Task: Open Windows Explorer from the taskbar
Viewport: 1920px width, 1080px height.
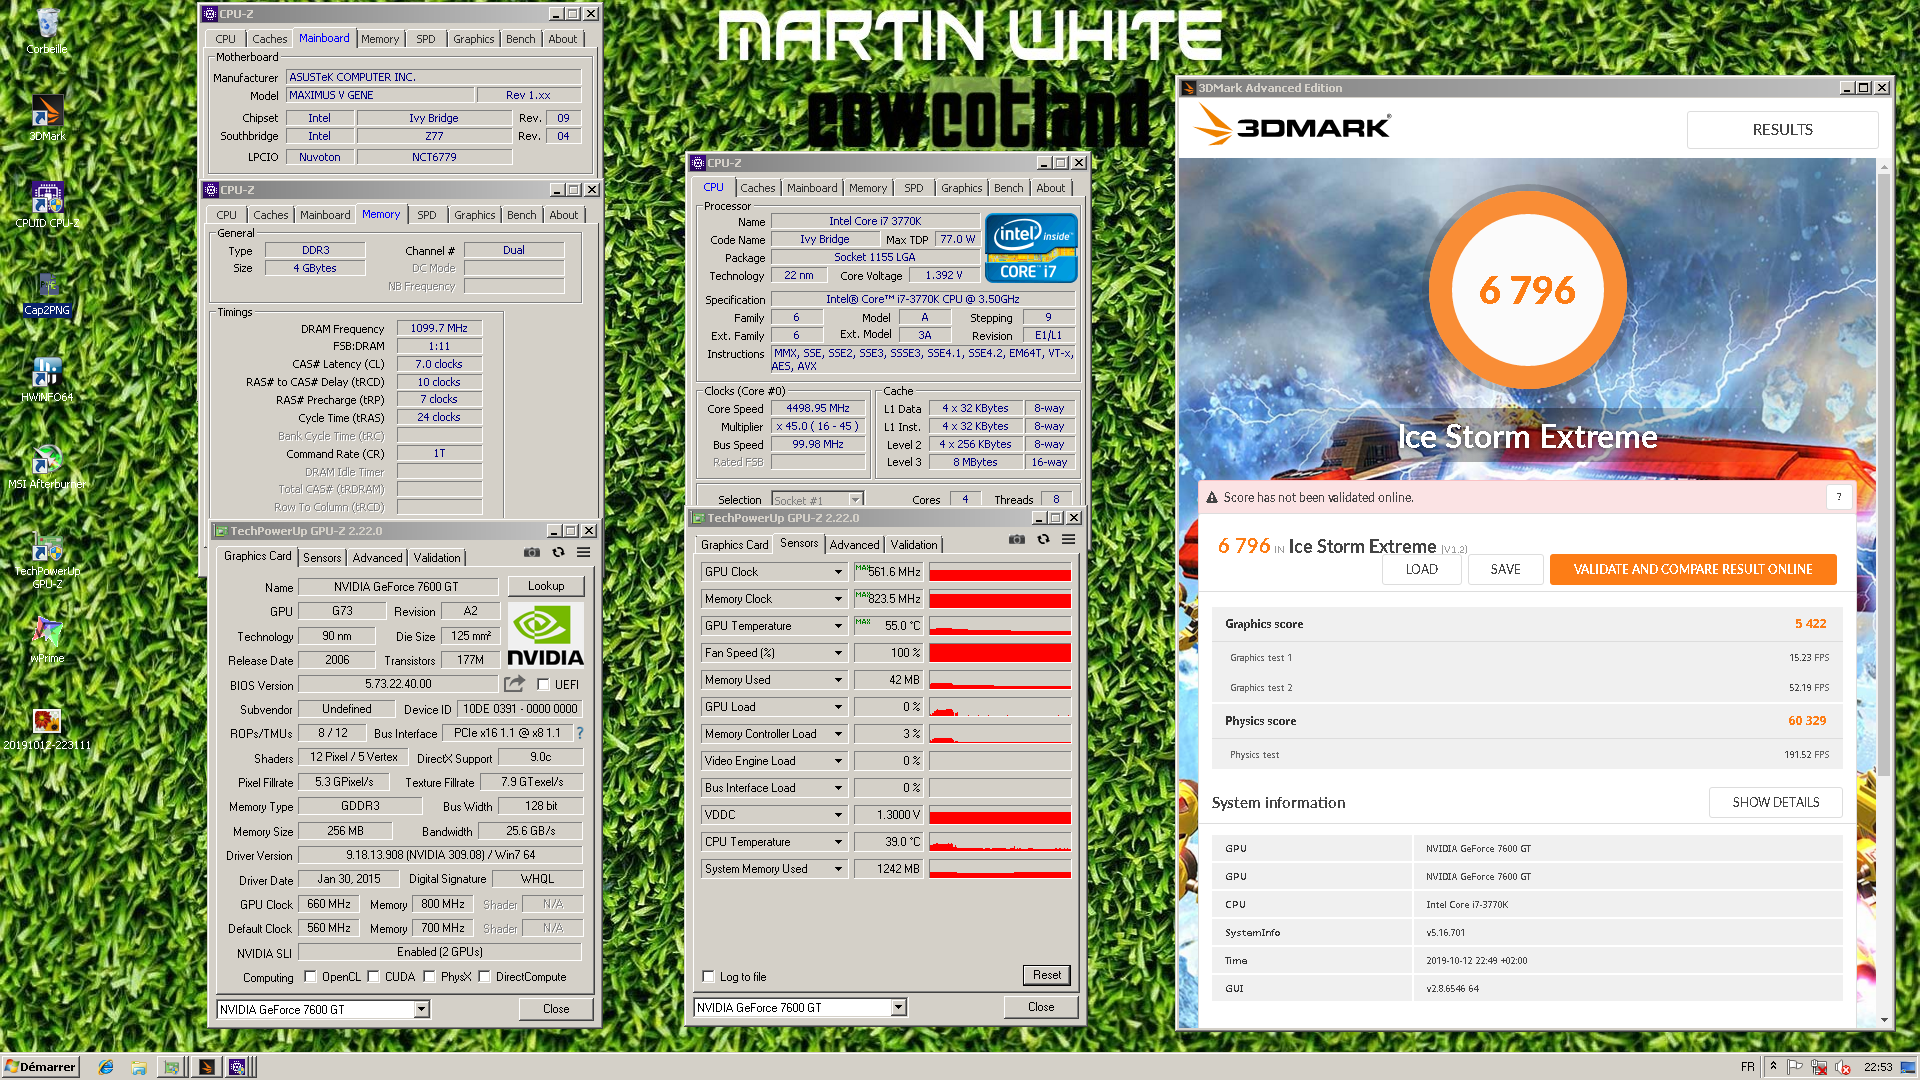Action: coord(139,1067)
